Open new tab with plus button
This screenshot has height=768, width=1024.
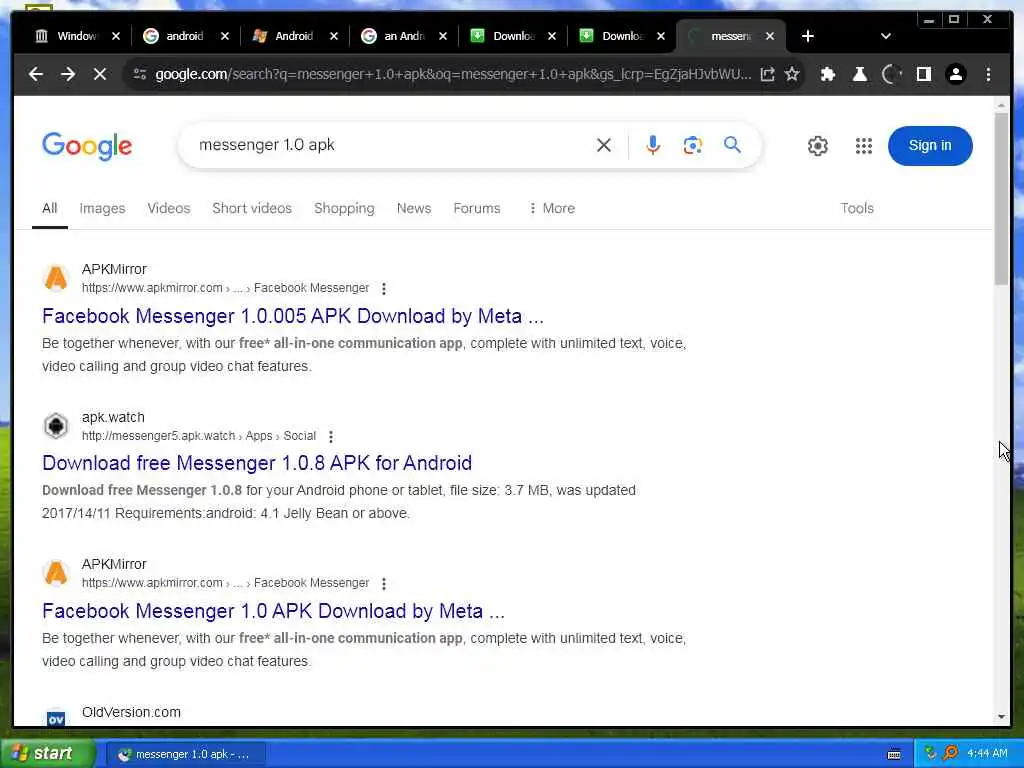click(x=808, y=36)
